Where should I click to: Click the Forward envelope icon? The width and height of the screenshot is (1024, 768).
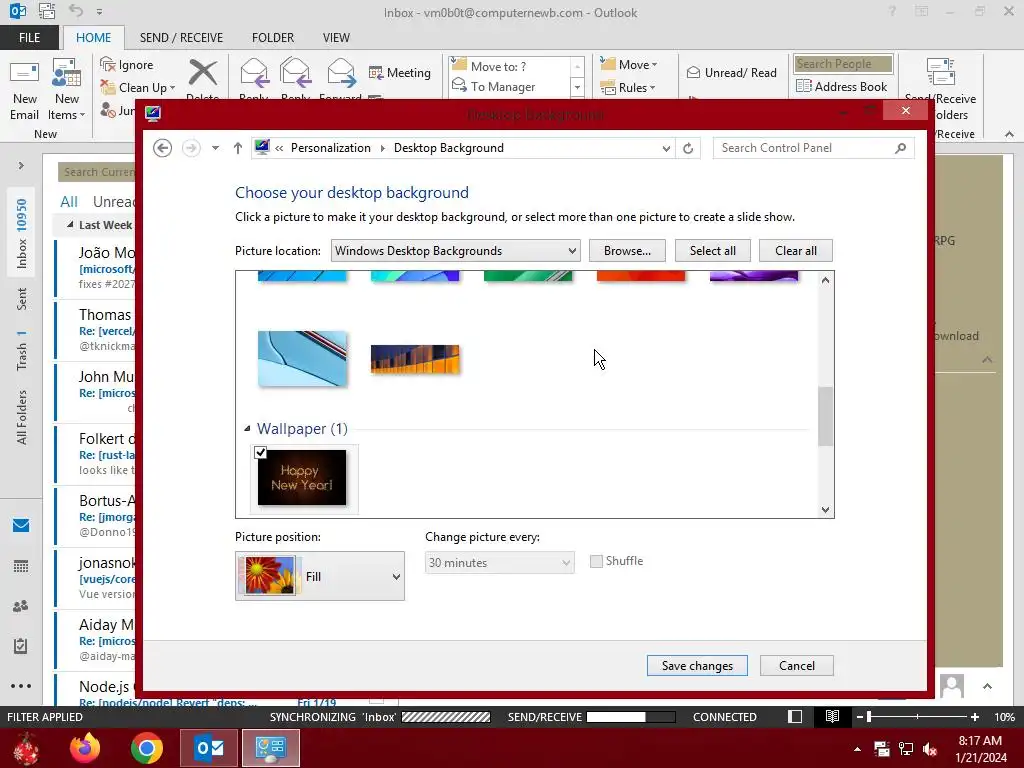[x=341, y=73]
